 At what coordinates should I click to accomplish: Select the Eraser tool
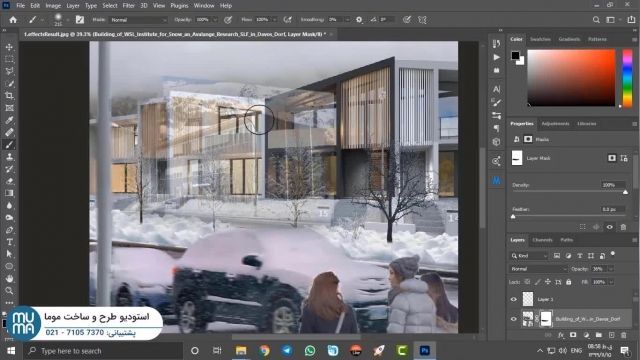9,181
